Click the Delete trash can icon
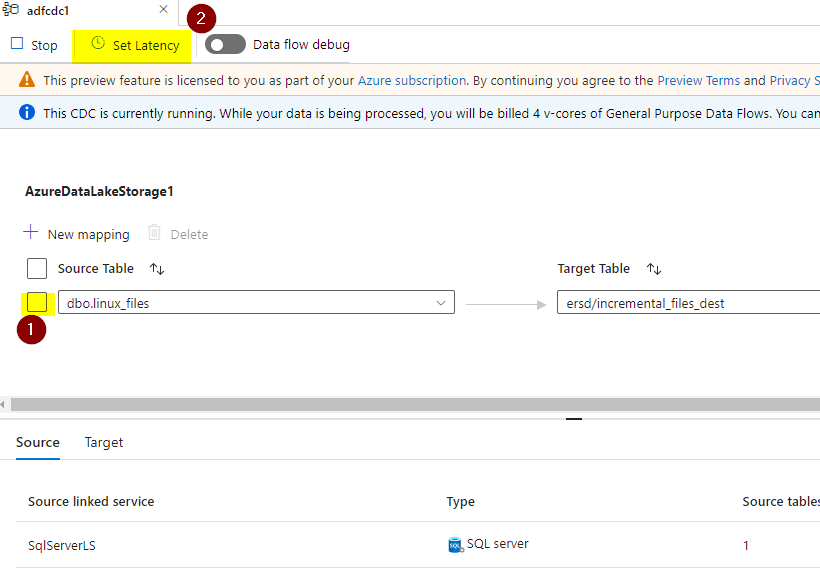Viewport: 820px width, 571px height. click(x=154, y=232)
